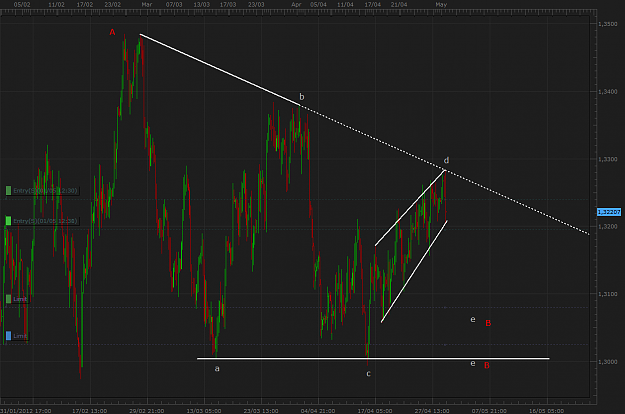This screenshot has width=625, height=414.
Task: Click the 13/03 05:00 timestamp
Action: pyautogui.click(x=204, y=410)
